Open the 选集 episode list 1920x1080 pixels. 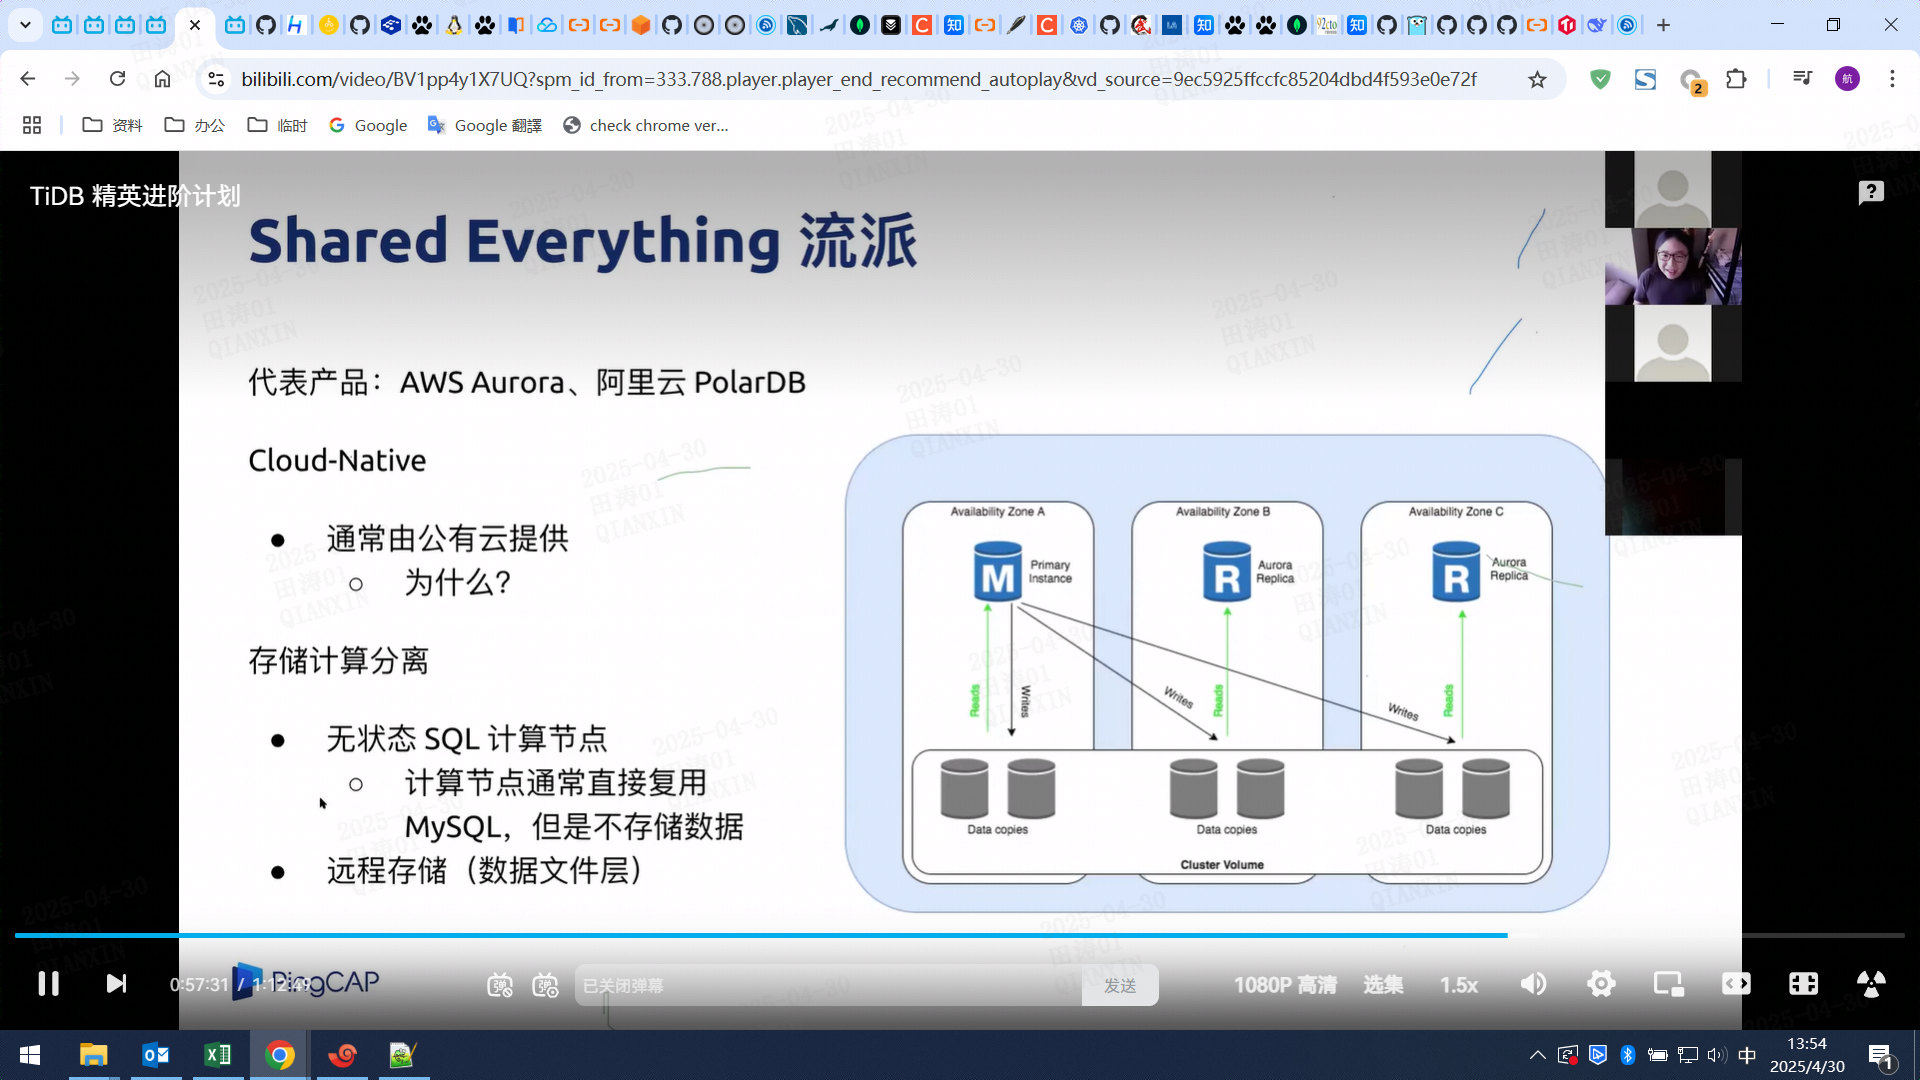(1383, 985)
